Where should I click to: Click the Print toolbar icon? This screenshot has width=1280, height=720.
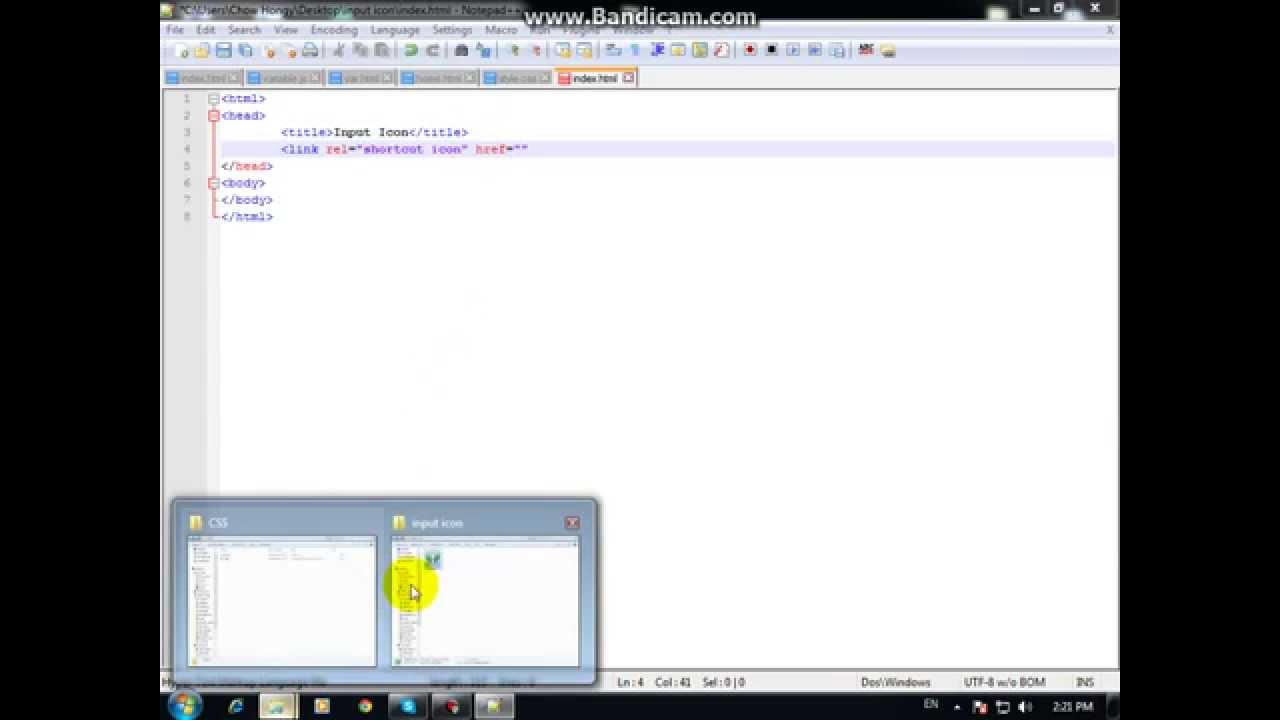[312, 49]
